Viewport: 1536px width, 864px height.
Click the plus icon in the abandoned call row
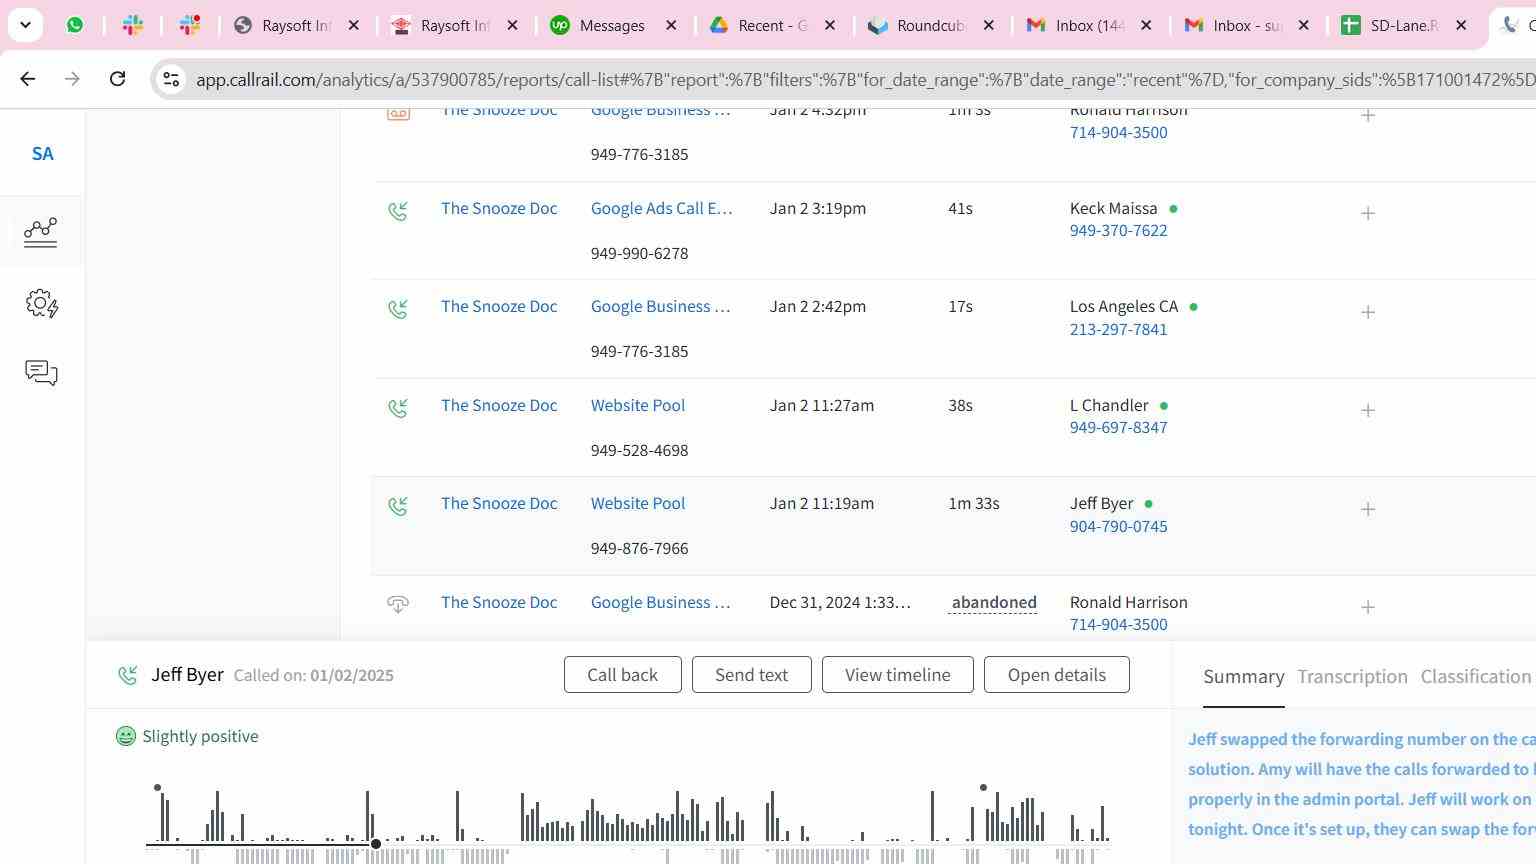coord(1368,607)
